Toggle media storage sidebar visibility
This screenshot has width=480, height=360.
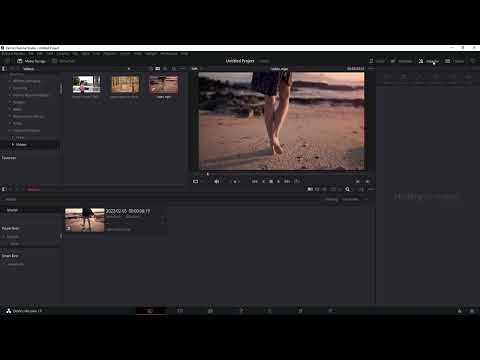4,69
